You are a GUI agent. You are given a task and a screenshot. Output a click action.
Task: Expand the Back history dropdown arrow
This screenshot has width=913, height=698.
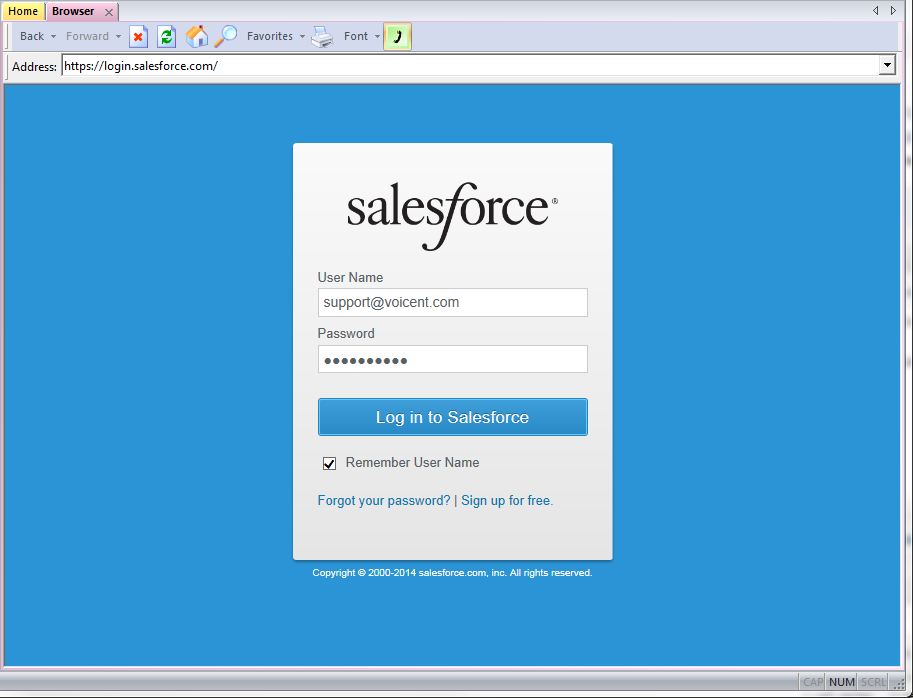point(54,37)
